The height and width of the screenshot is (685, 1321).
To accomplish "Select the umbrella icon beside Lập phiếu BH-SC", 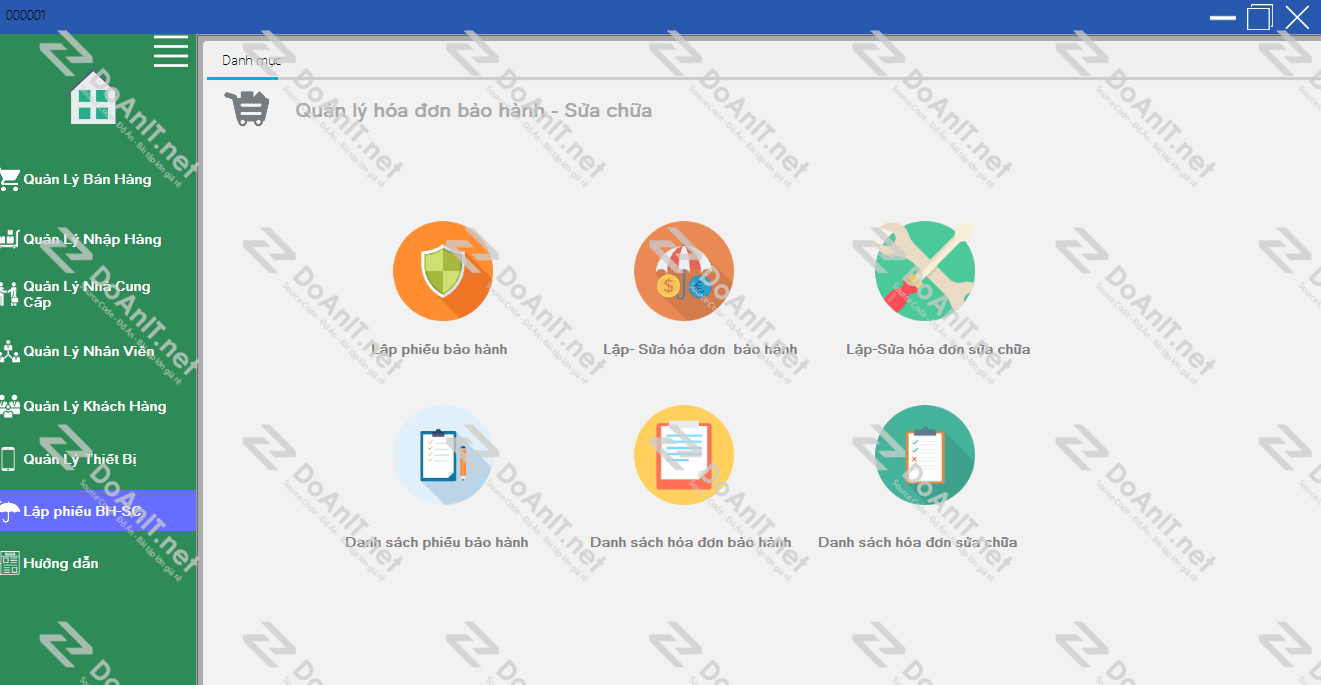I will 9,511.
